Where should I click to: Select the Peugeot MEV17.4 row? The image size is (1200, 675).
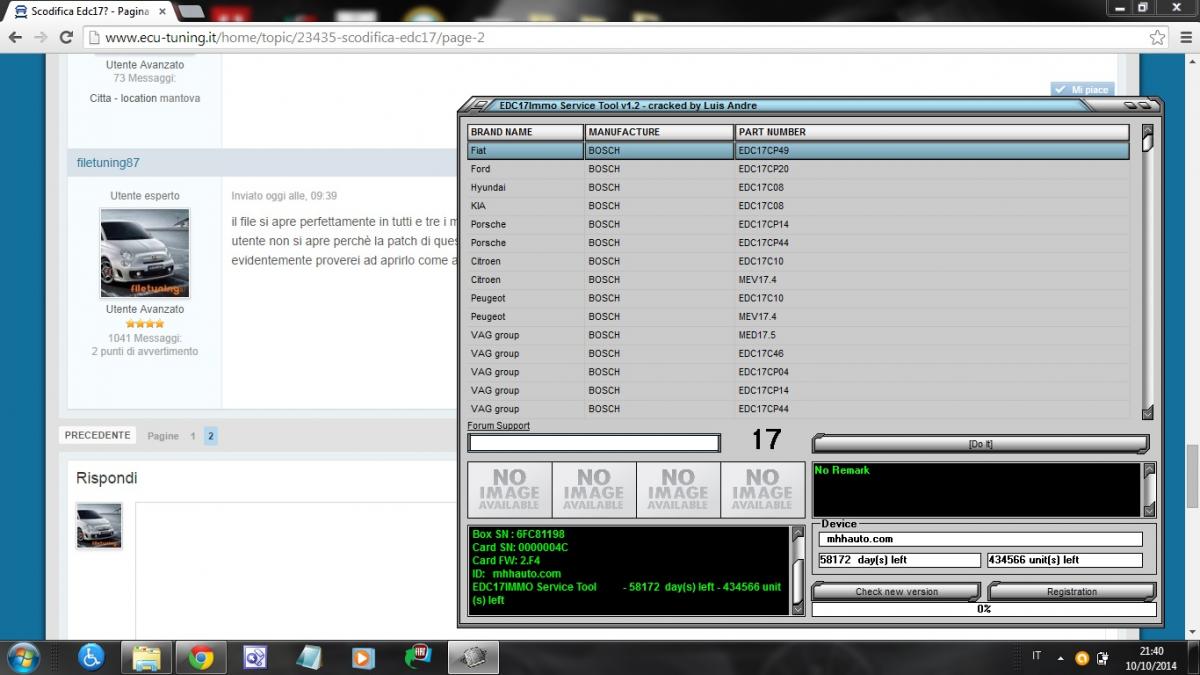(x=798, y=317)
